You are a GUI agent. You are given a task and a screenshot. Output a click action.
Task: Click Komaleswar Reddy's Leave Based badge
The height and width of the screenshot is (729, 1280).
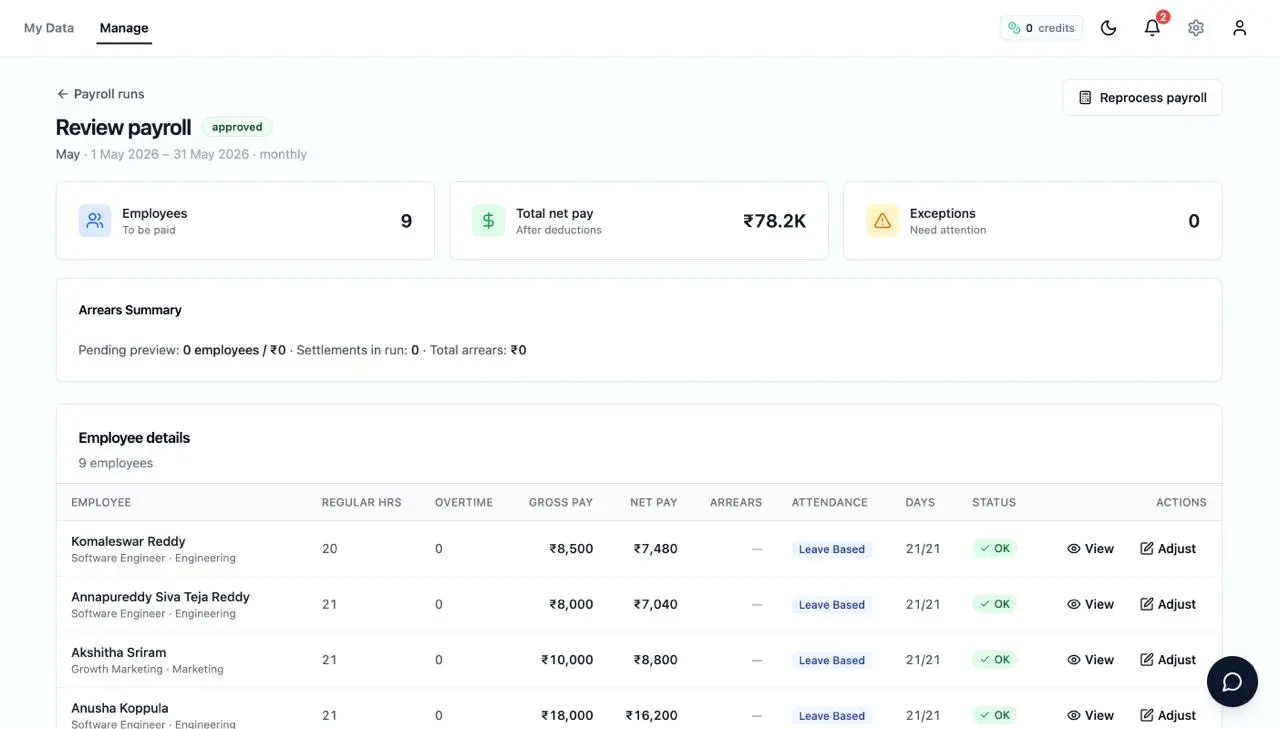pos(832,549)
